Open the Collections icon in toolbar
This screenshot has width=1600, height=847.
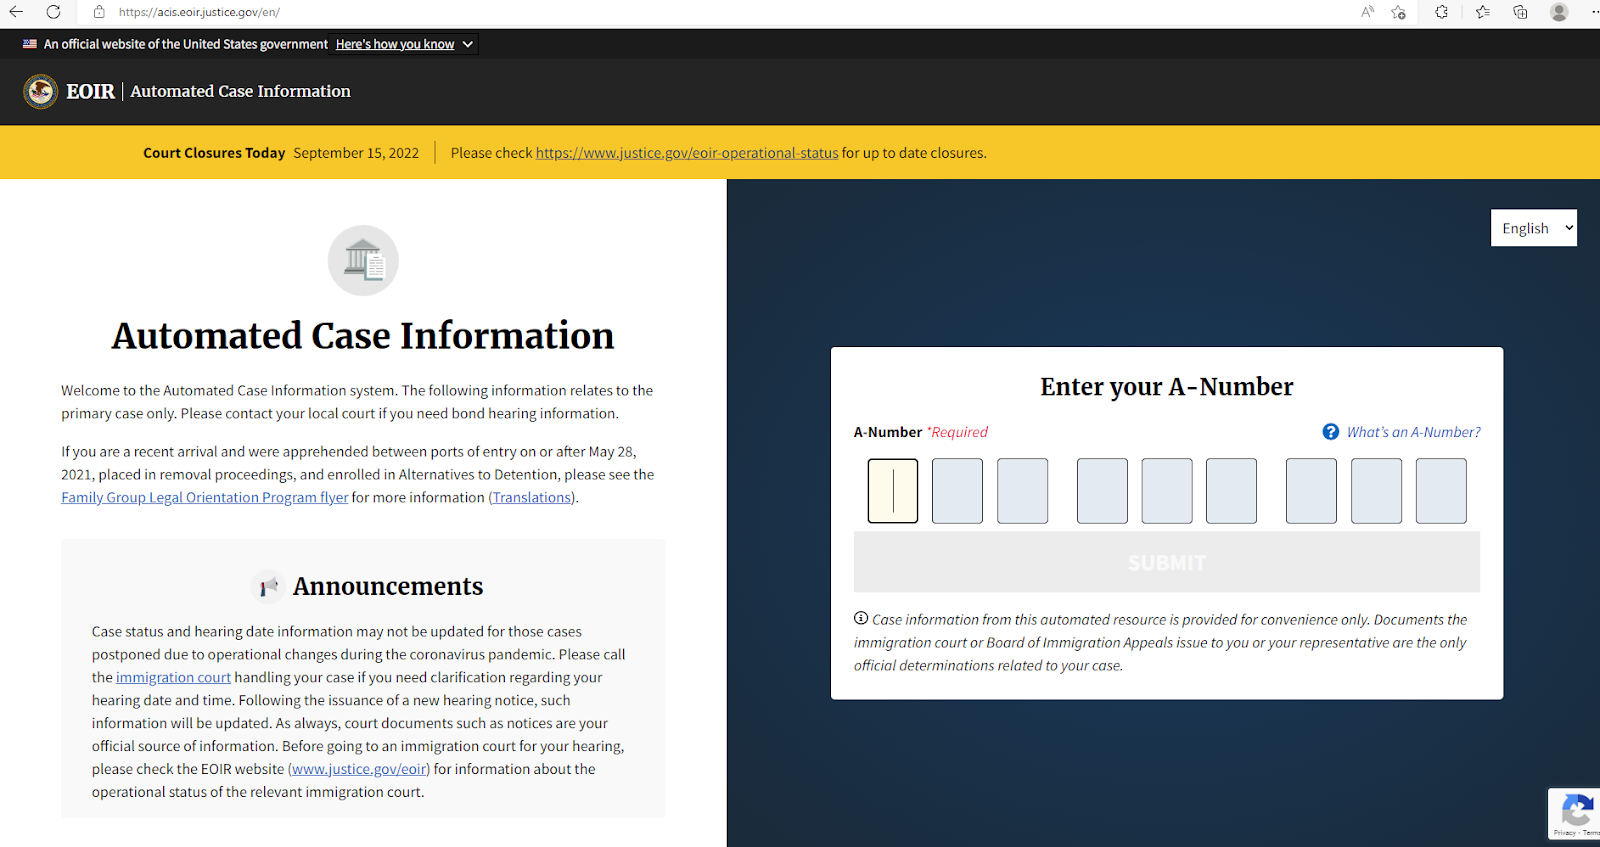click(1520, 12)
